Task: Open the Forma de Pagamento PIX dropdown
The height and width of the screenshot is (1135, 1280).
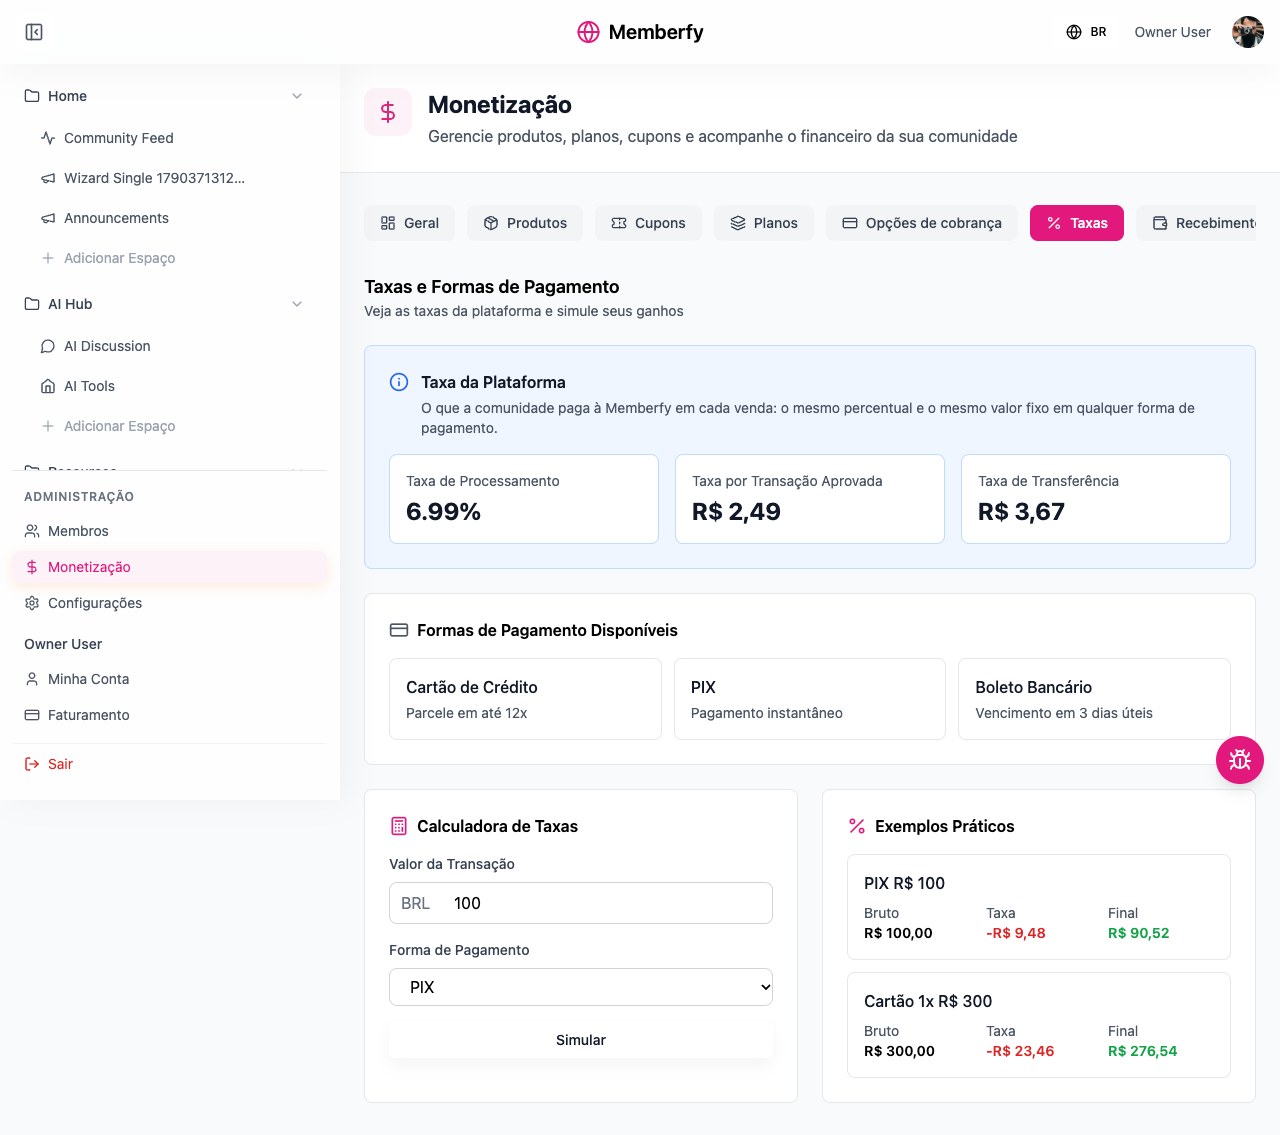Action: tap(581, 987)
